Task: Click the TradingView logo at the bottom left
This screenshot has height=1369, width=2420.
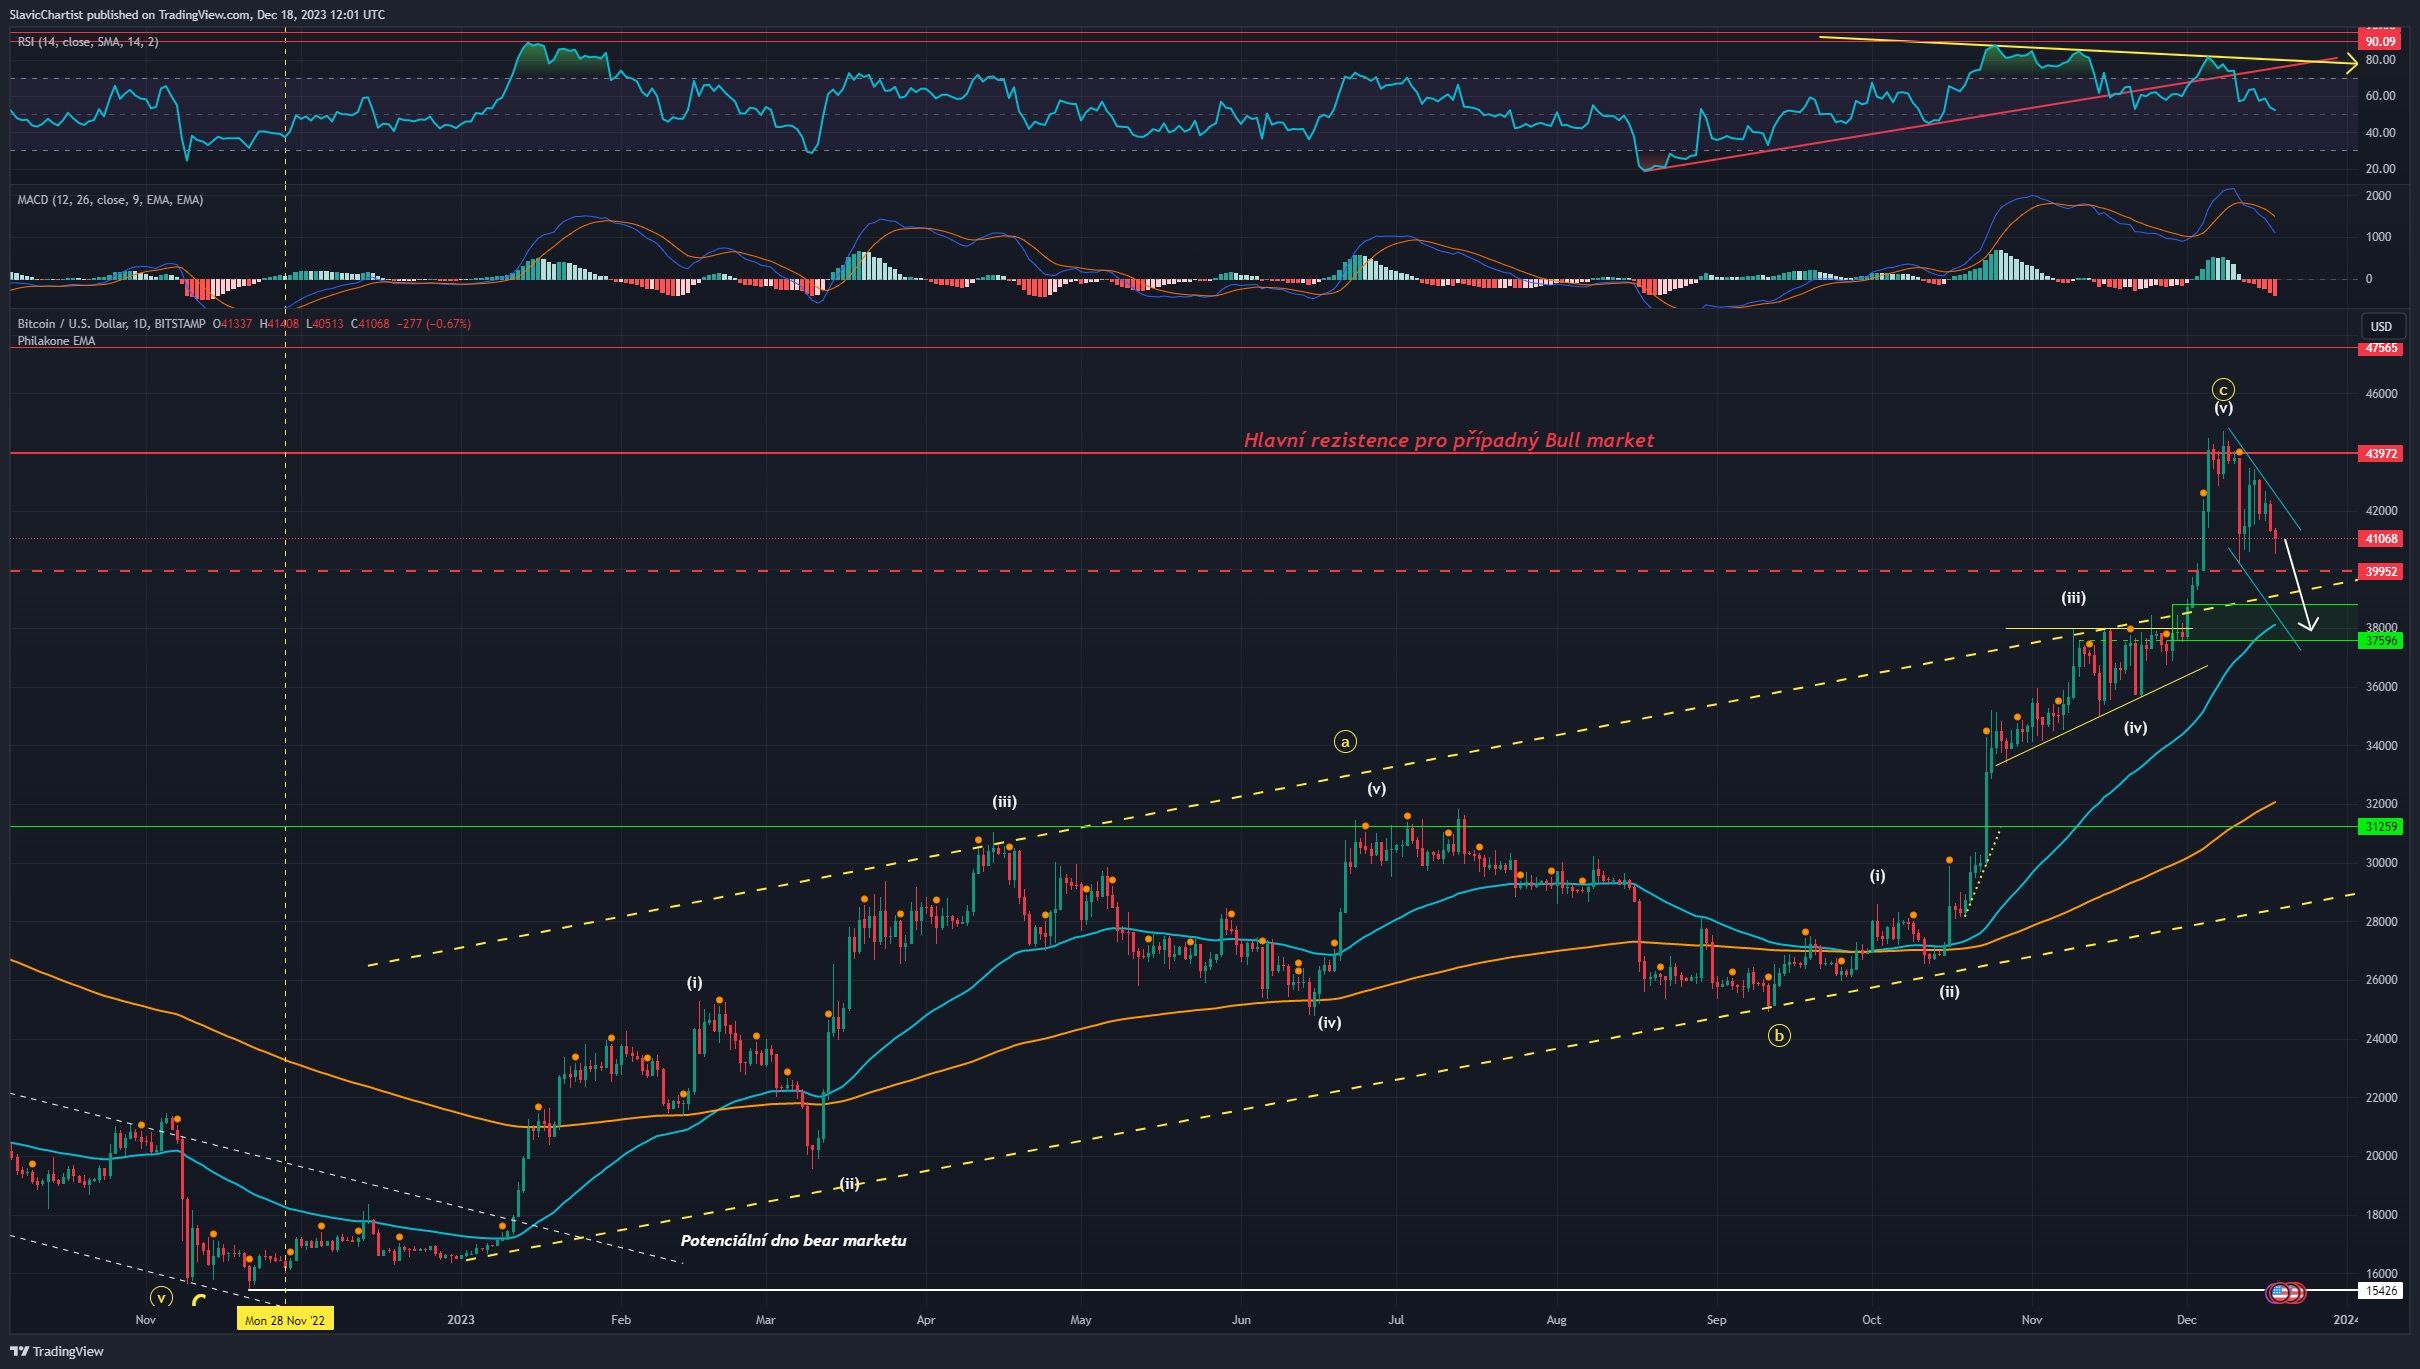Action: click(x=57, y=1351)
